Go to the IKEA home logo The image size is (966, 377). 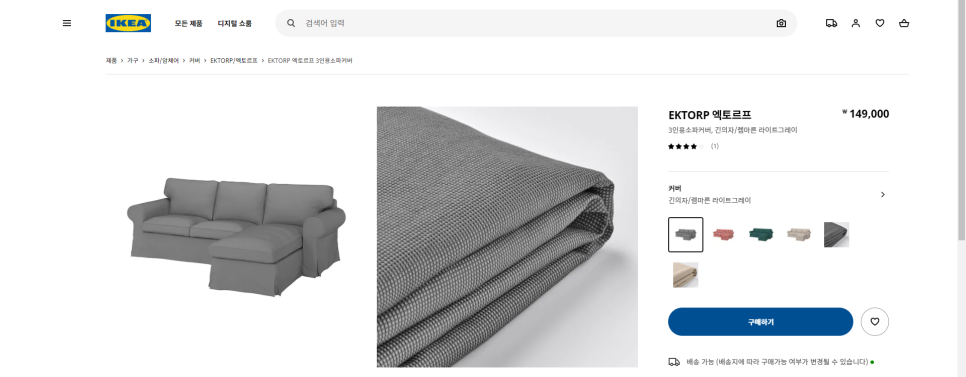[x=128, y=23]
